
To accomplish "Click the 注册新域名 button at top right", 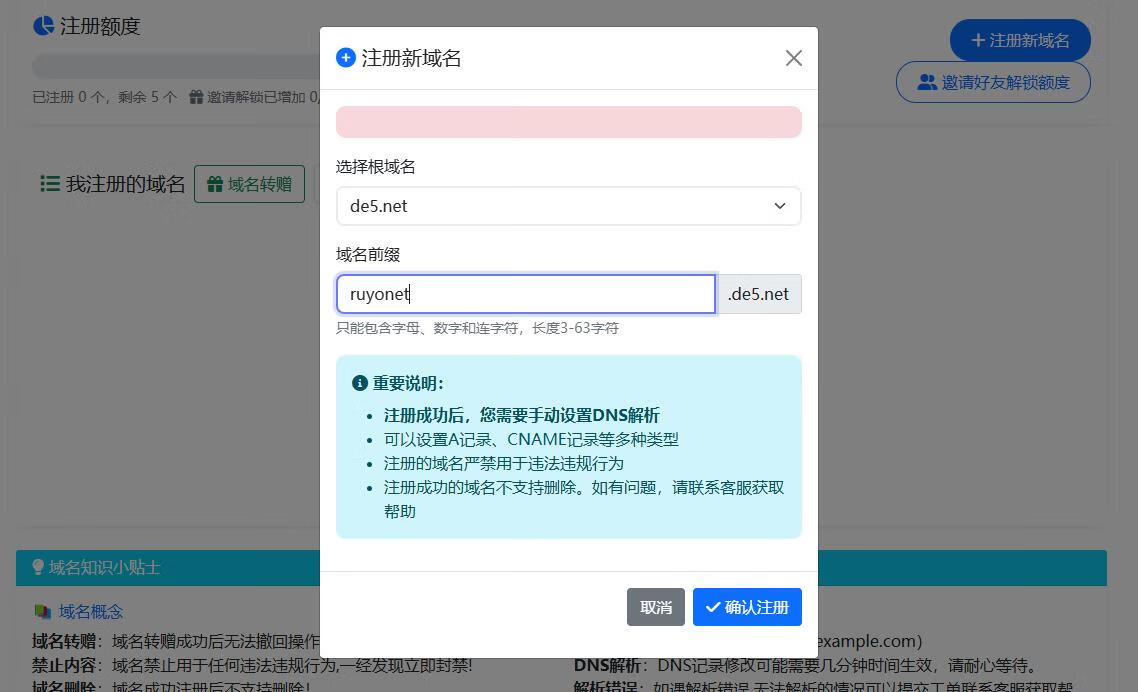I will 1019,40.
